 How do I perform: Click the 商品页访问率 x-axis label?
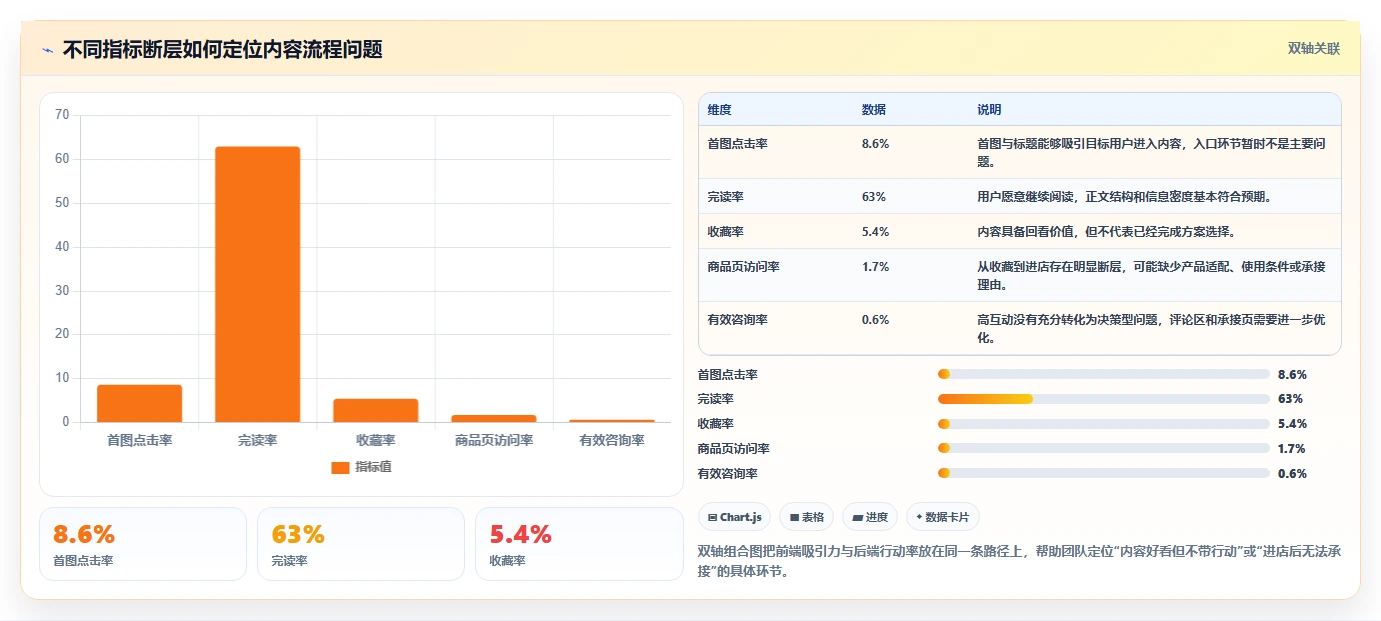[x=494, y=441]
